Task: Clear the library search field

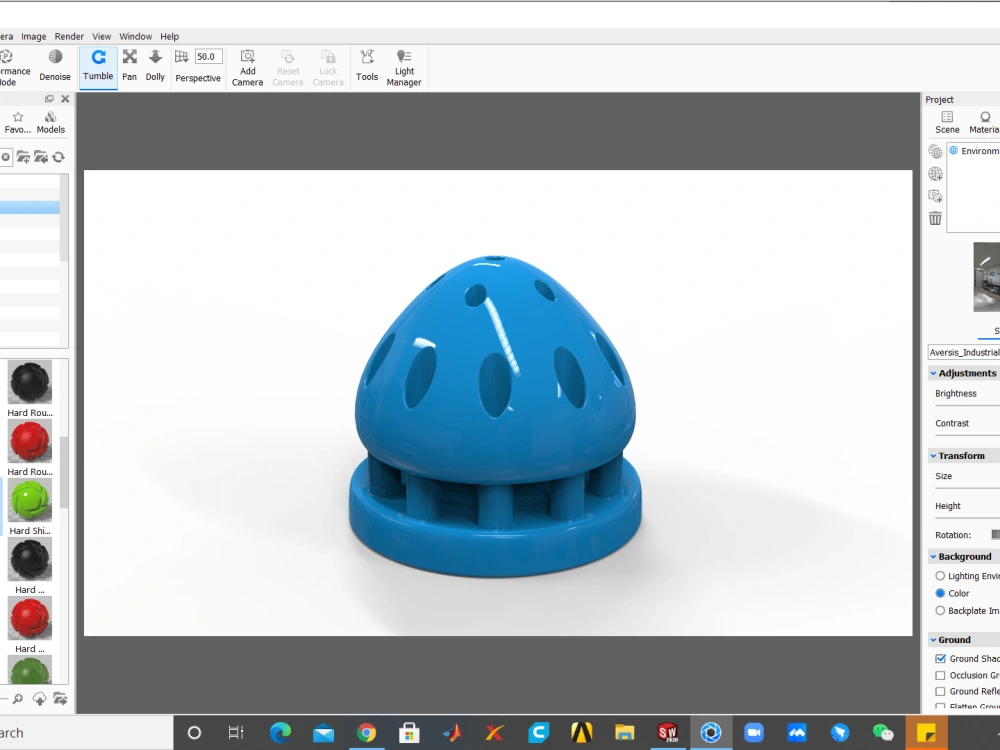Action: point(5,157)
